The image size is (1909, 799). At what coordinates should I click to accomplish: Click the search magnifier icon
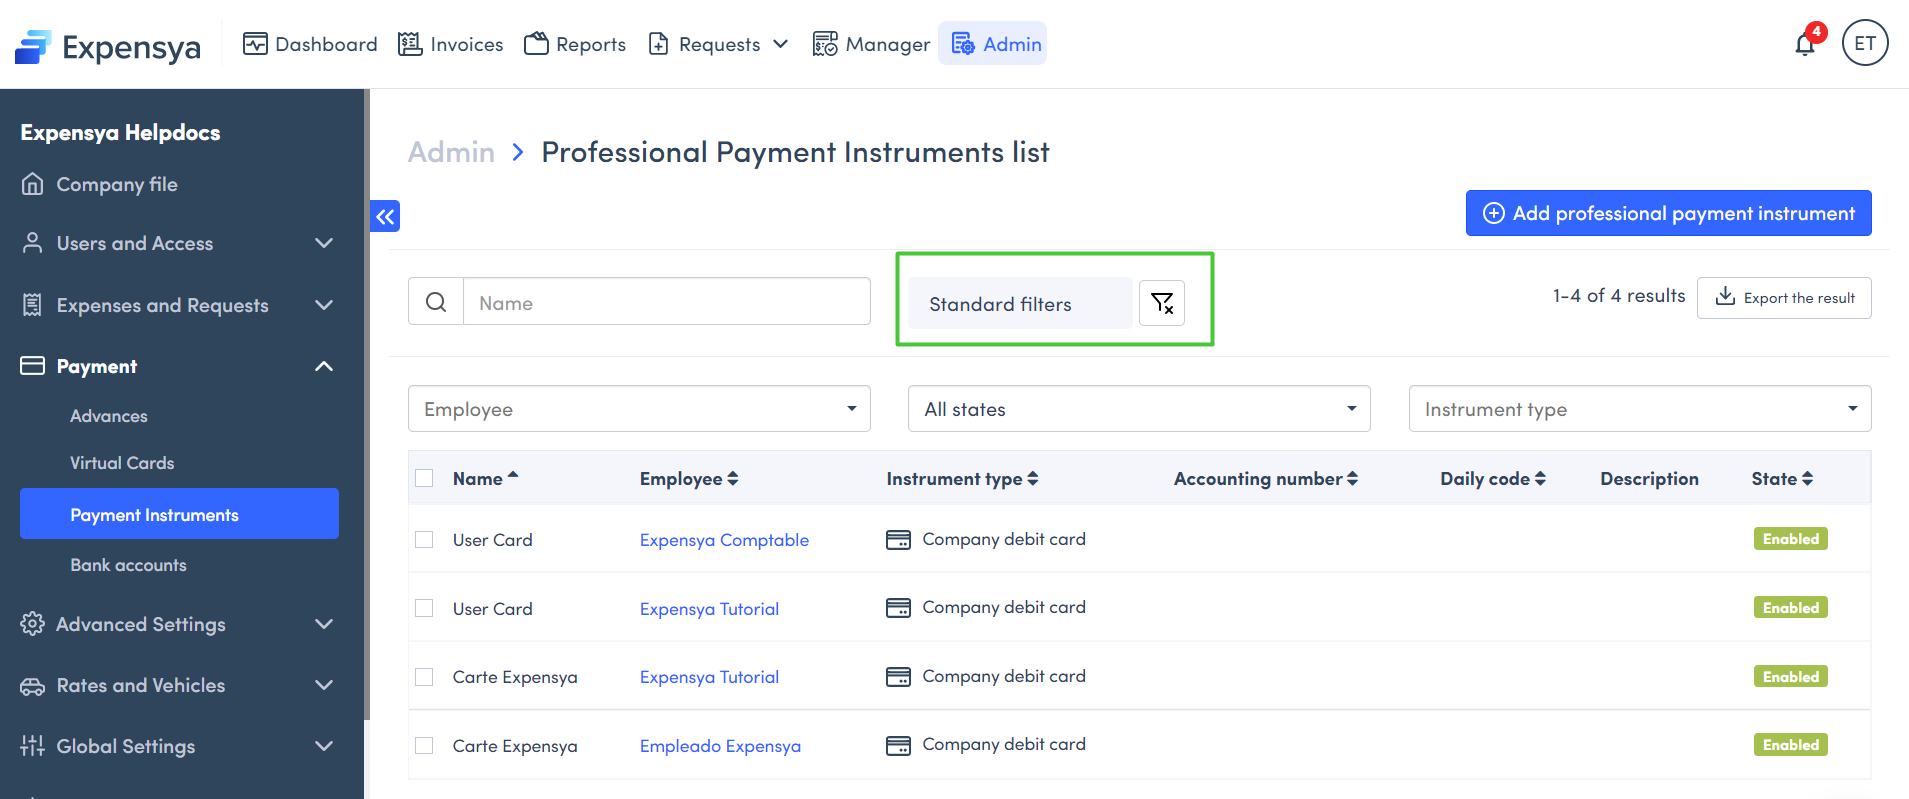[x=436, y=302]
